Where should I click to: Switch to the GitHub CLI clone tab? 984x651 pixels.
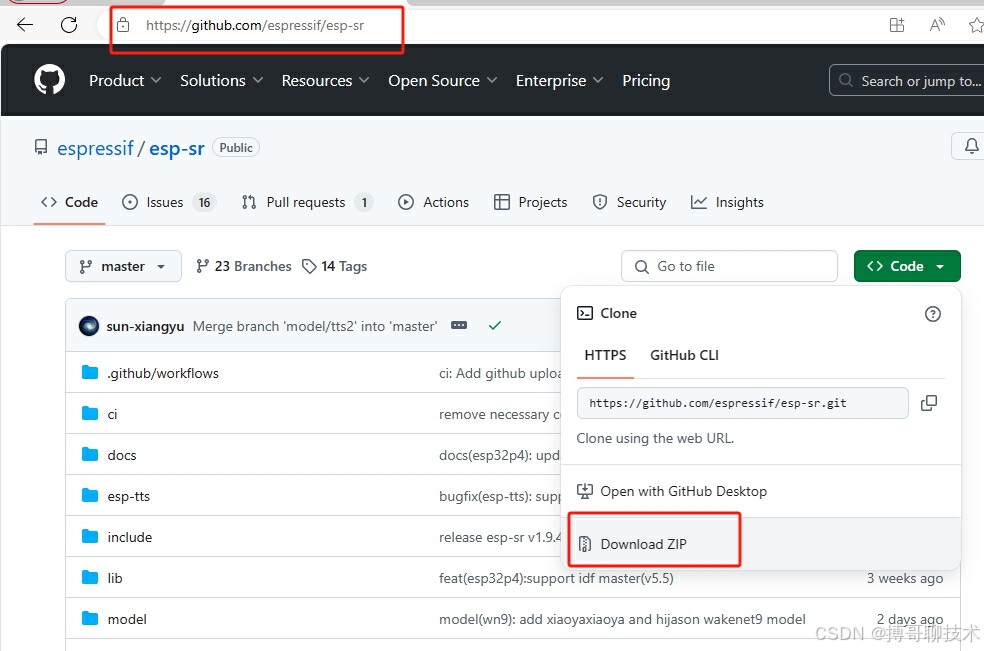tap(684, 355)
